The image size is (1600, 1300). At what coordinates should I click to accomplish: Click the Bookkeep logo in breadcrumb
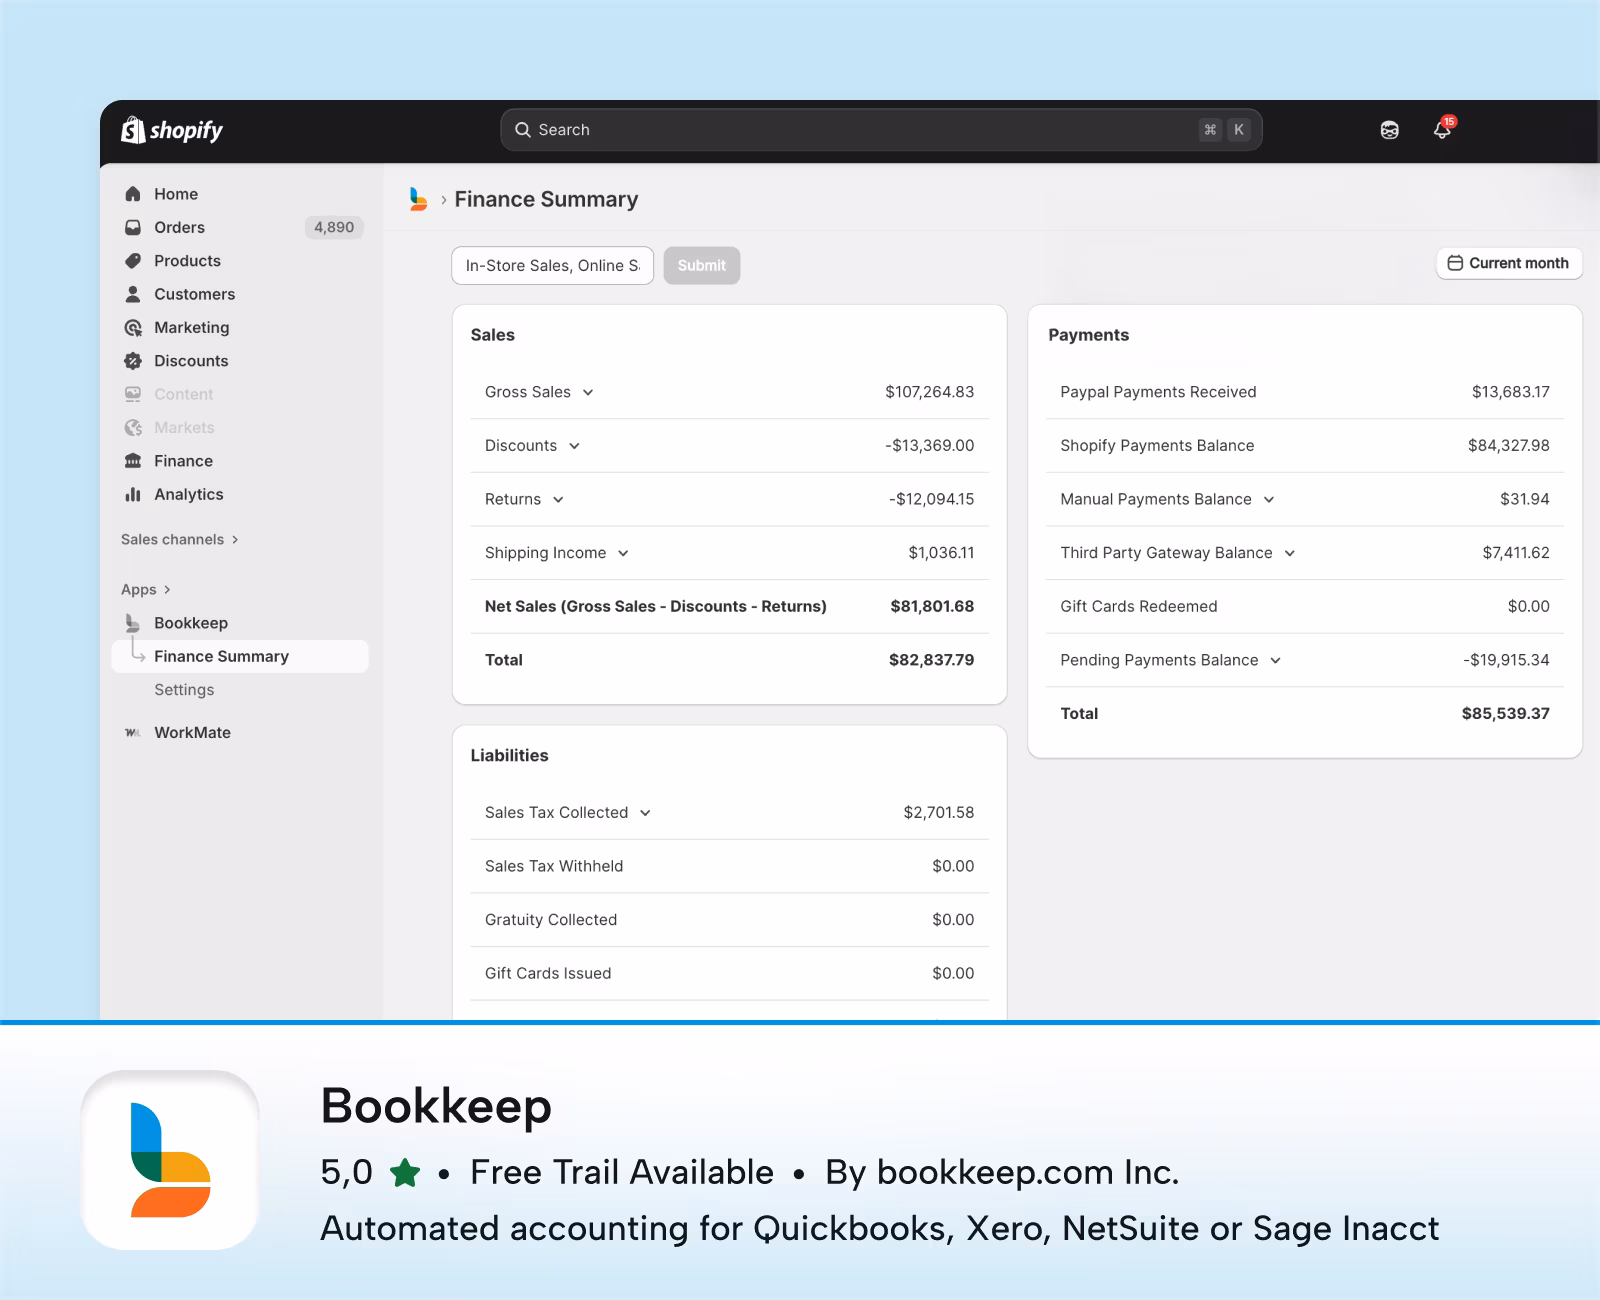click(419, 199)
